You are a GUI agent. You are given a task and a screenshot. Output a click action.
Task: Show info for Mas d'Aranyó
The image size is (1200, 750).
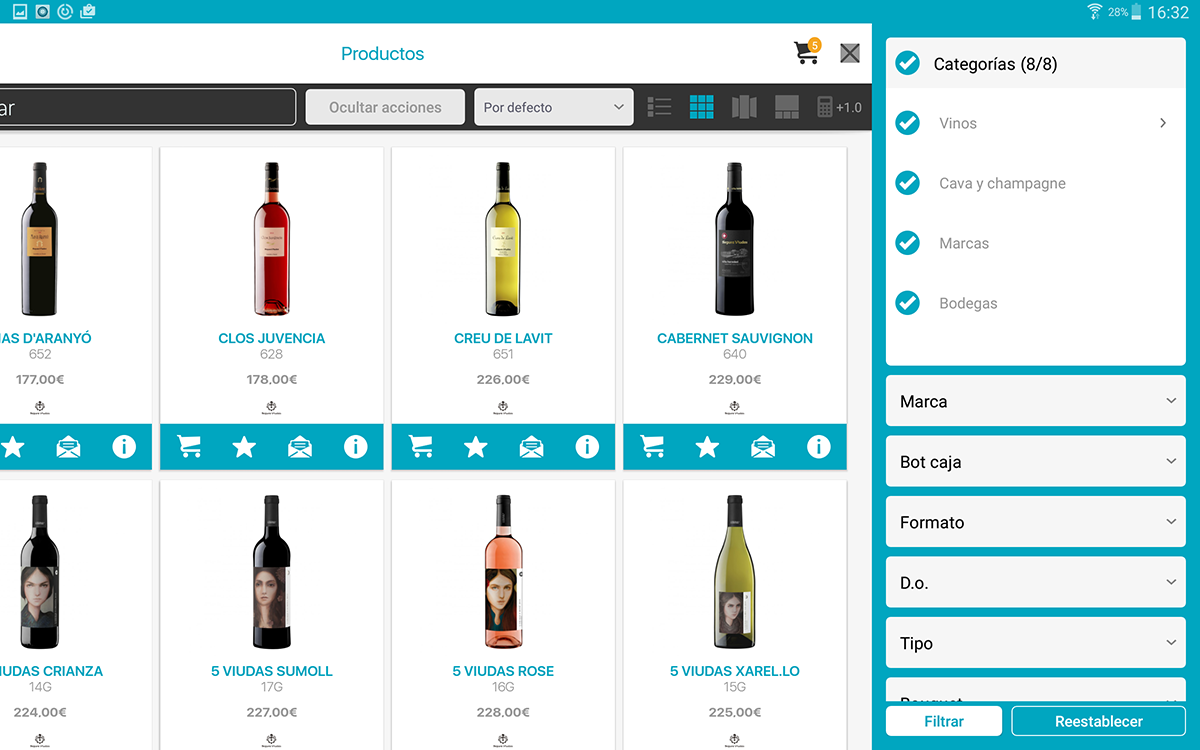coord(124,447)
